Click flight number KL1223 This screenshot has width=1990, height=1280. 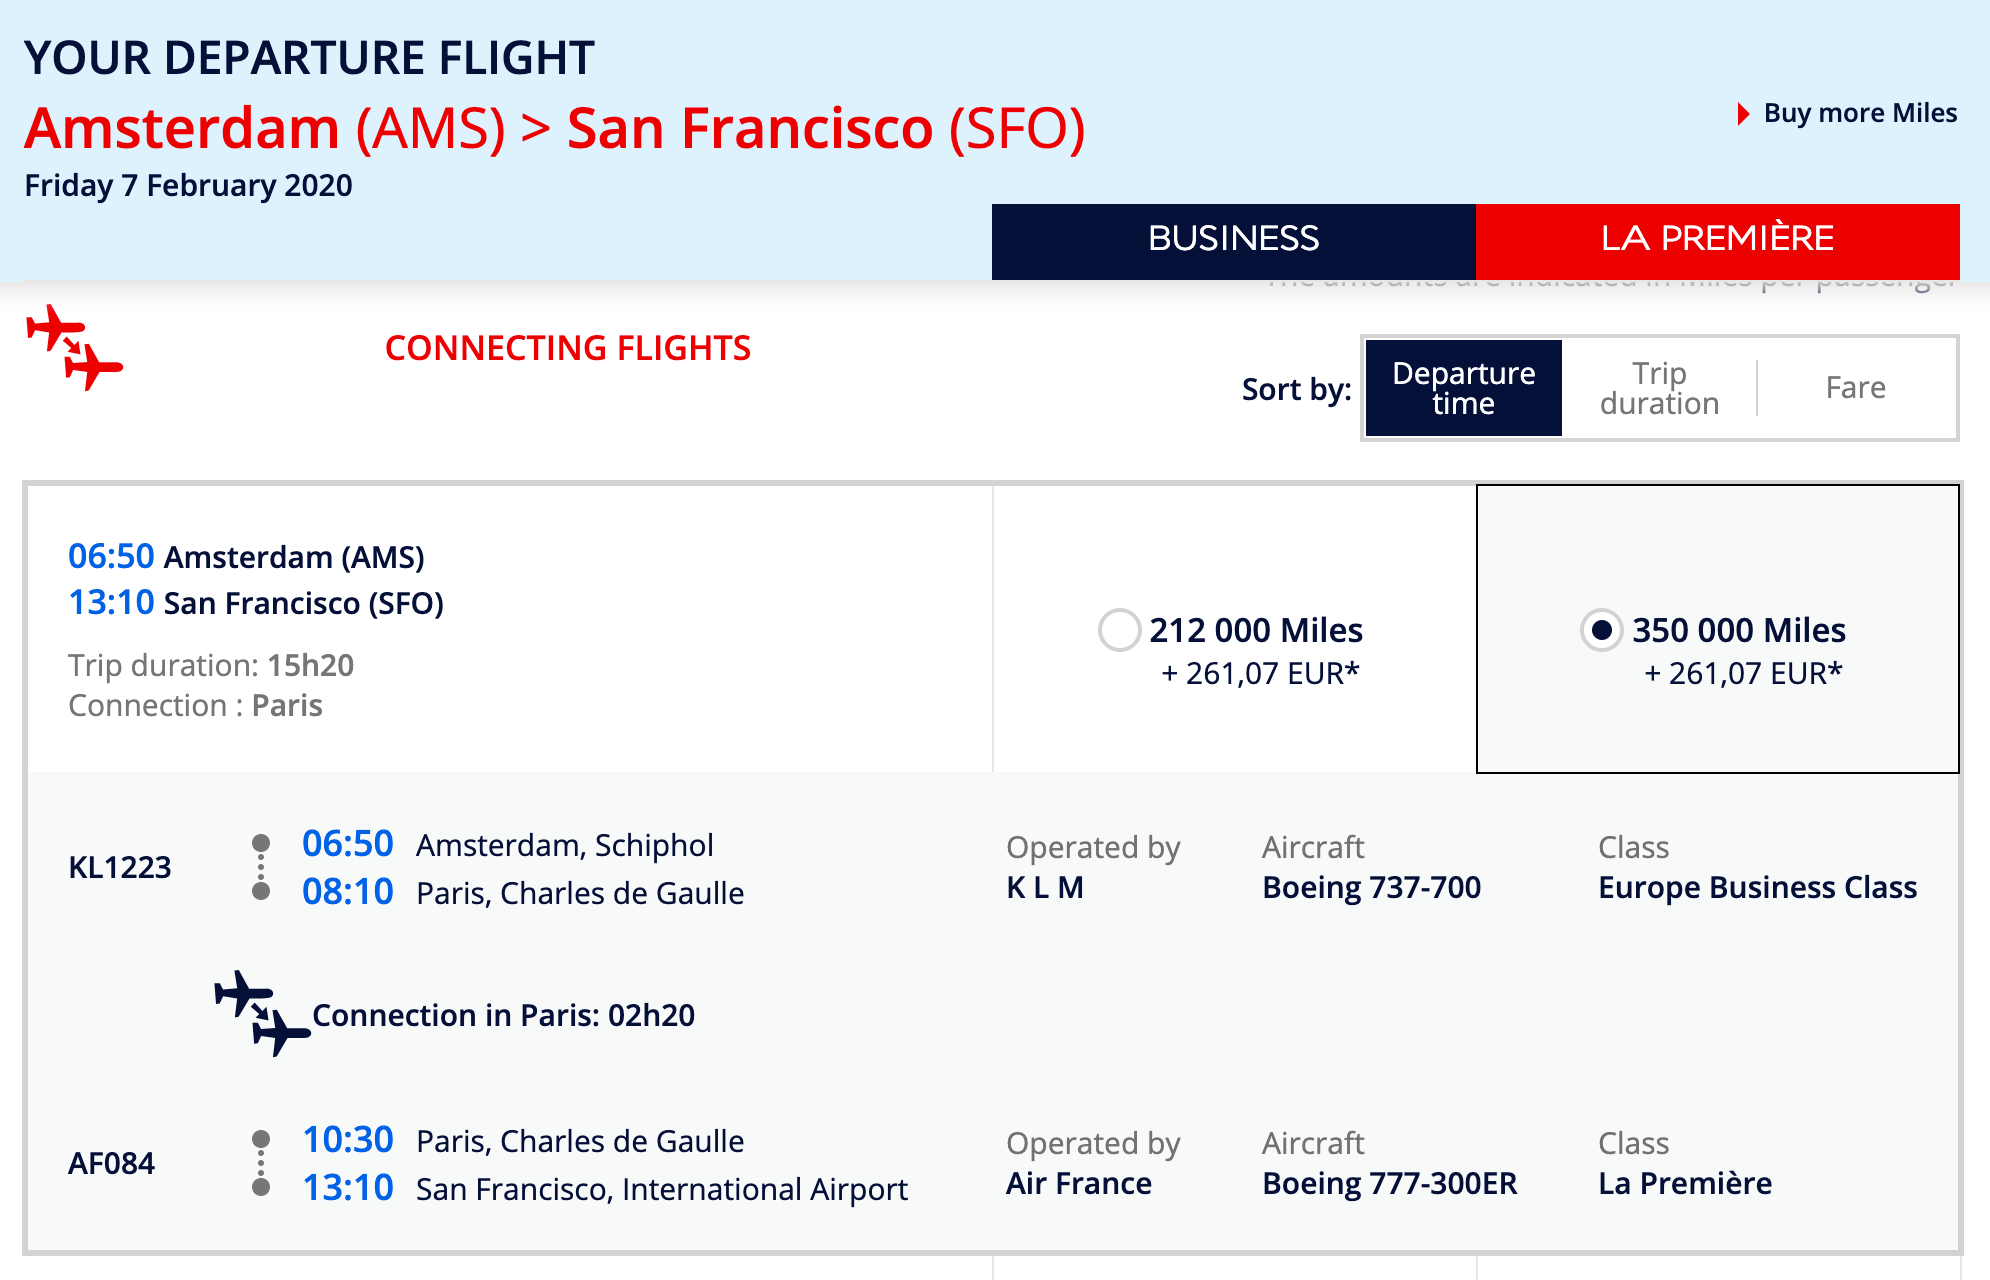120,867
